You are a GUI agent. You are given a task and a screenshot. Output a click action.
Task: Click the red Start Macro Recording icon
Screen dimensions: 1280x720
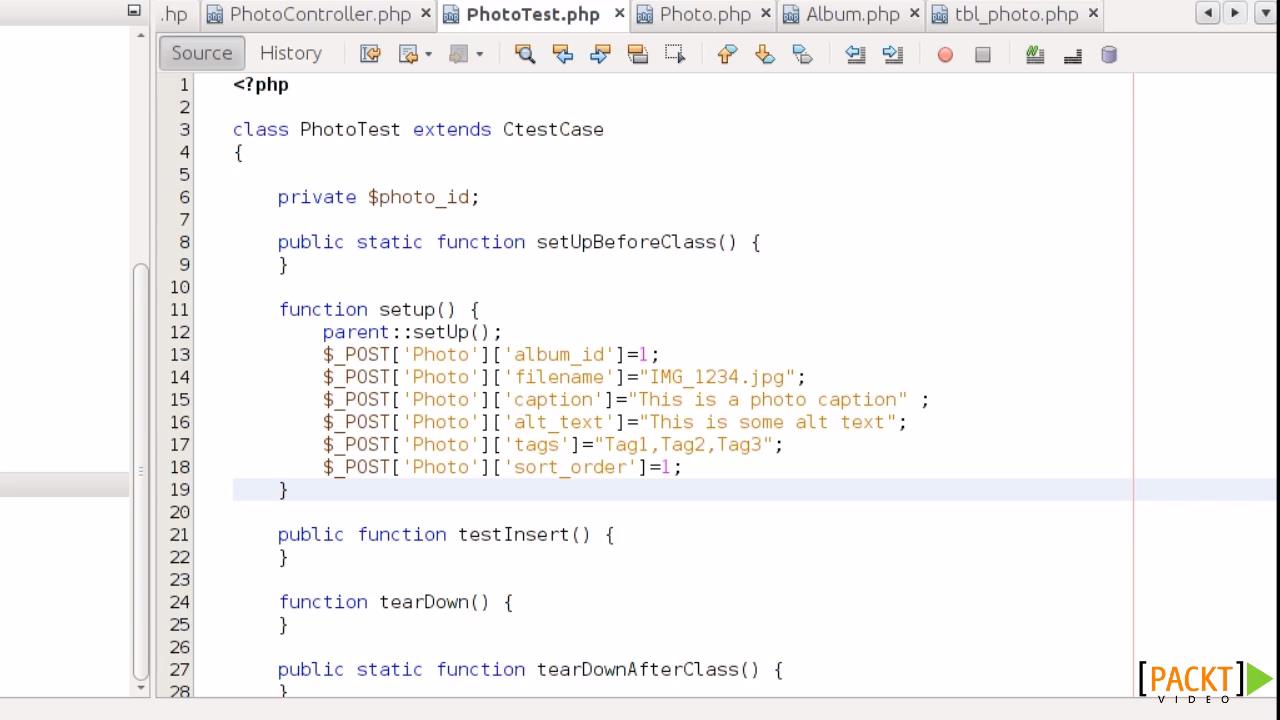point(945,55)
